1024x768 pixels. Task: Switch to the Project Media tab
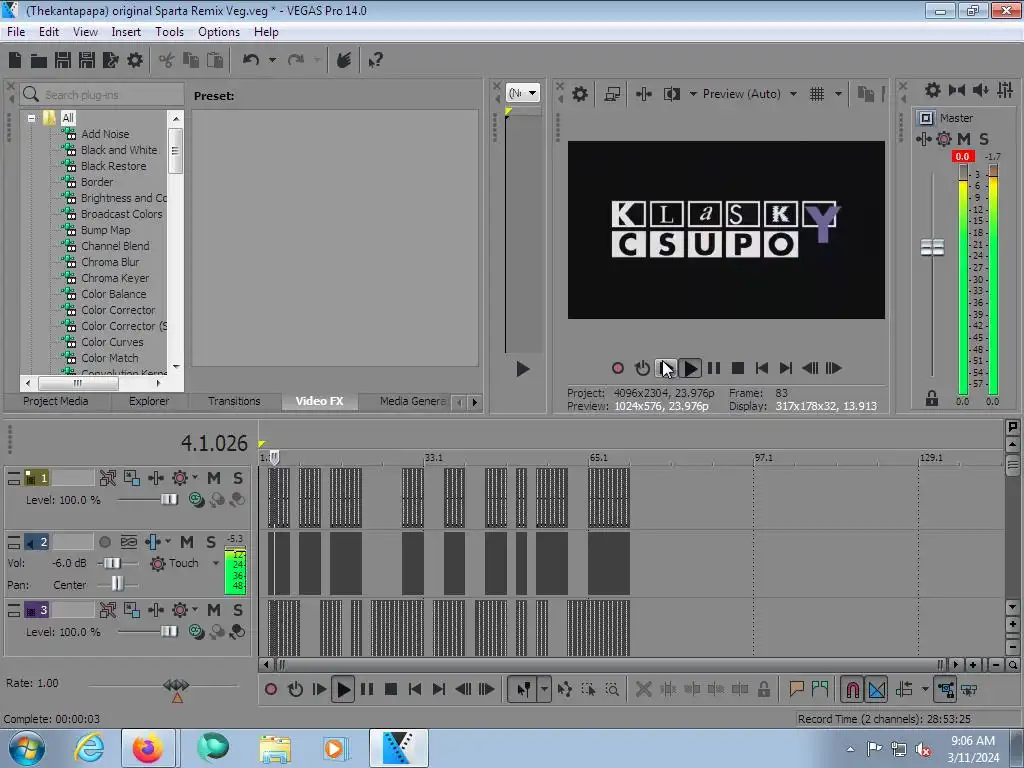(56, 401)
